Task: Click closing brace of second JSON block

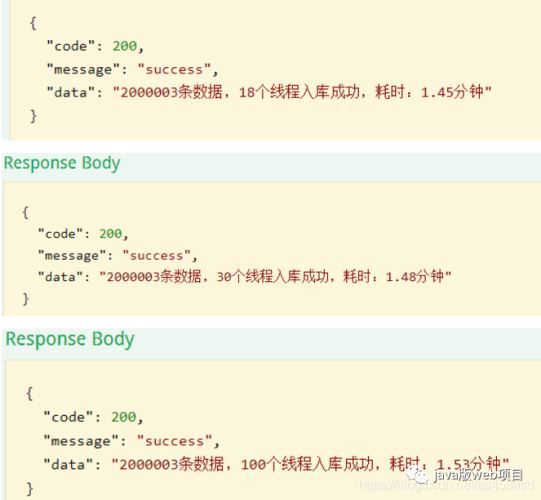Action: click(26, 298)
